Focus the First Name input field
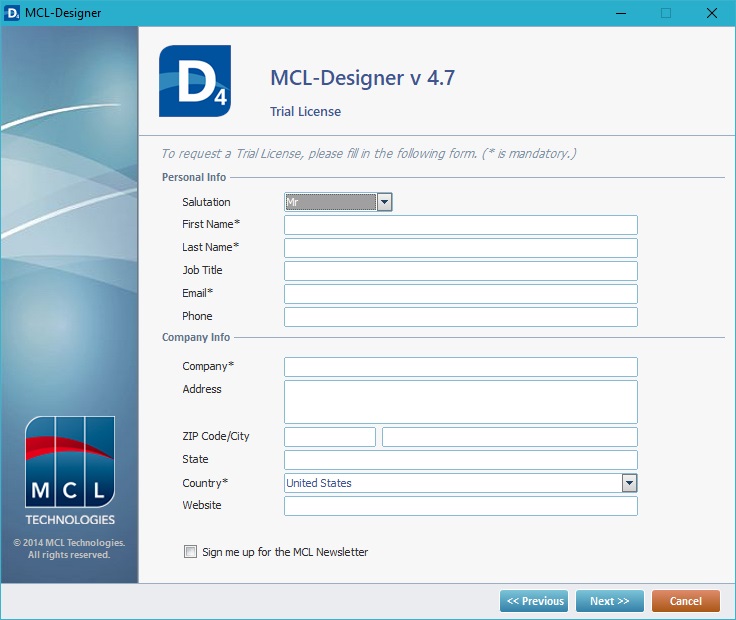736x620 pixels. tap(460, 224)
